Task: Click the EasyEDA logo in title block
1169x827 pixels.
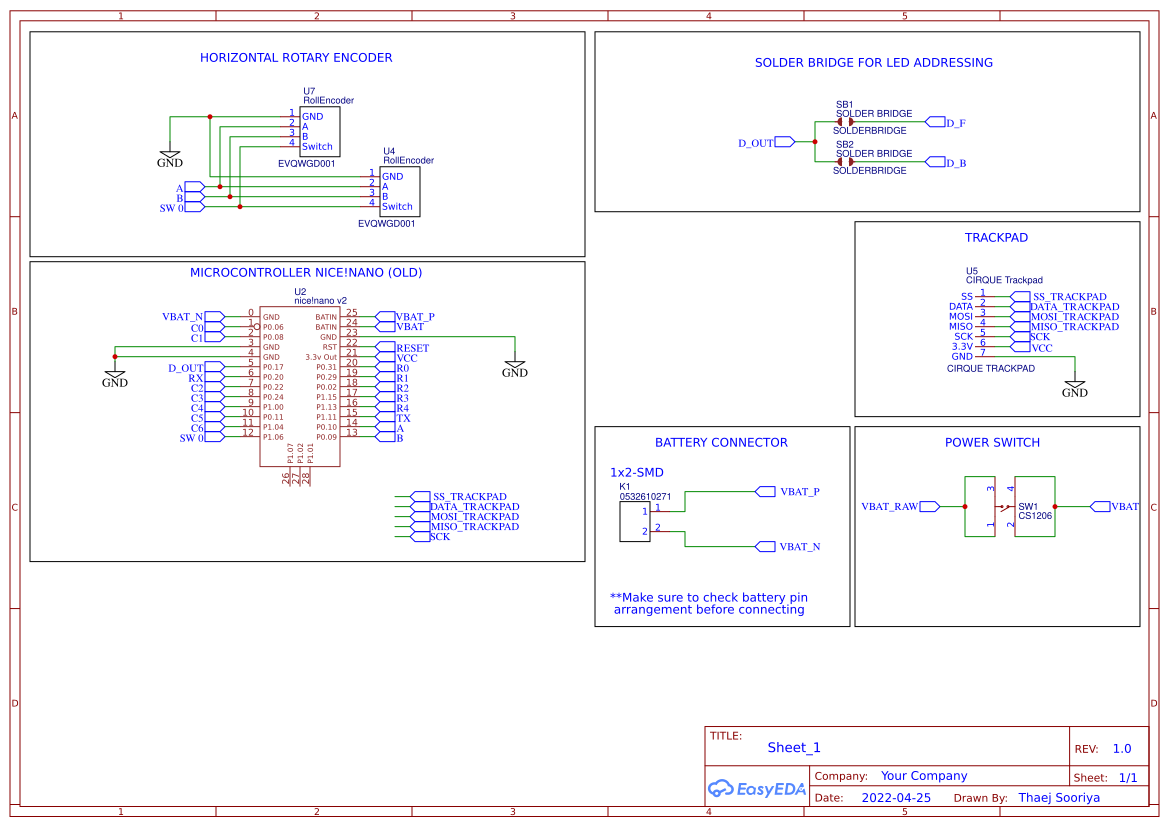Action: pos(758,789)
